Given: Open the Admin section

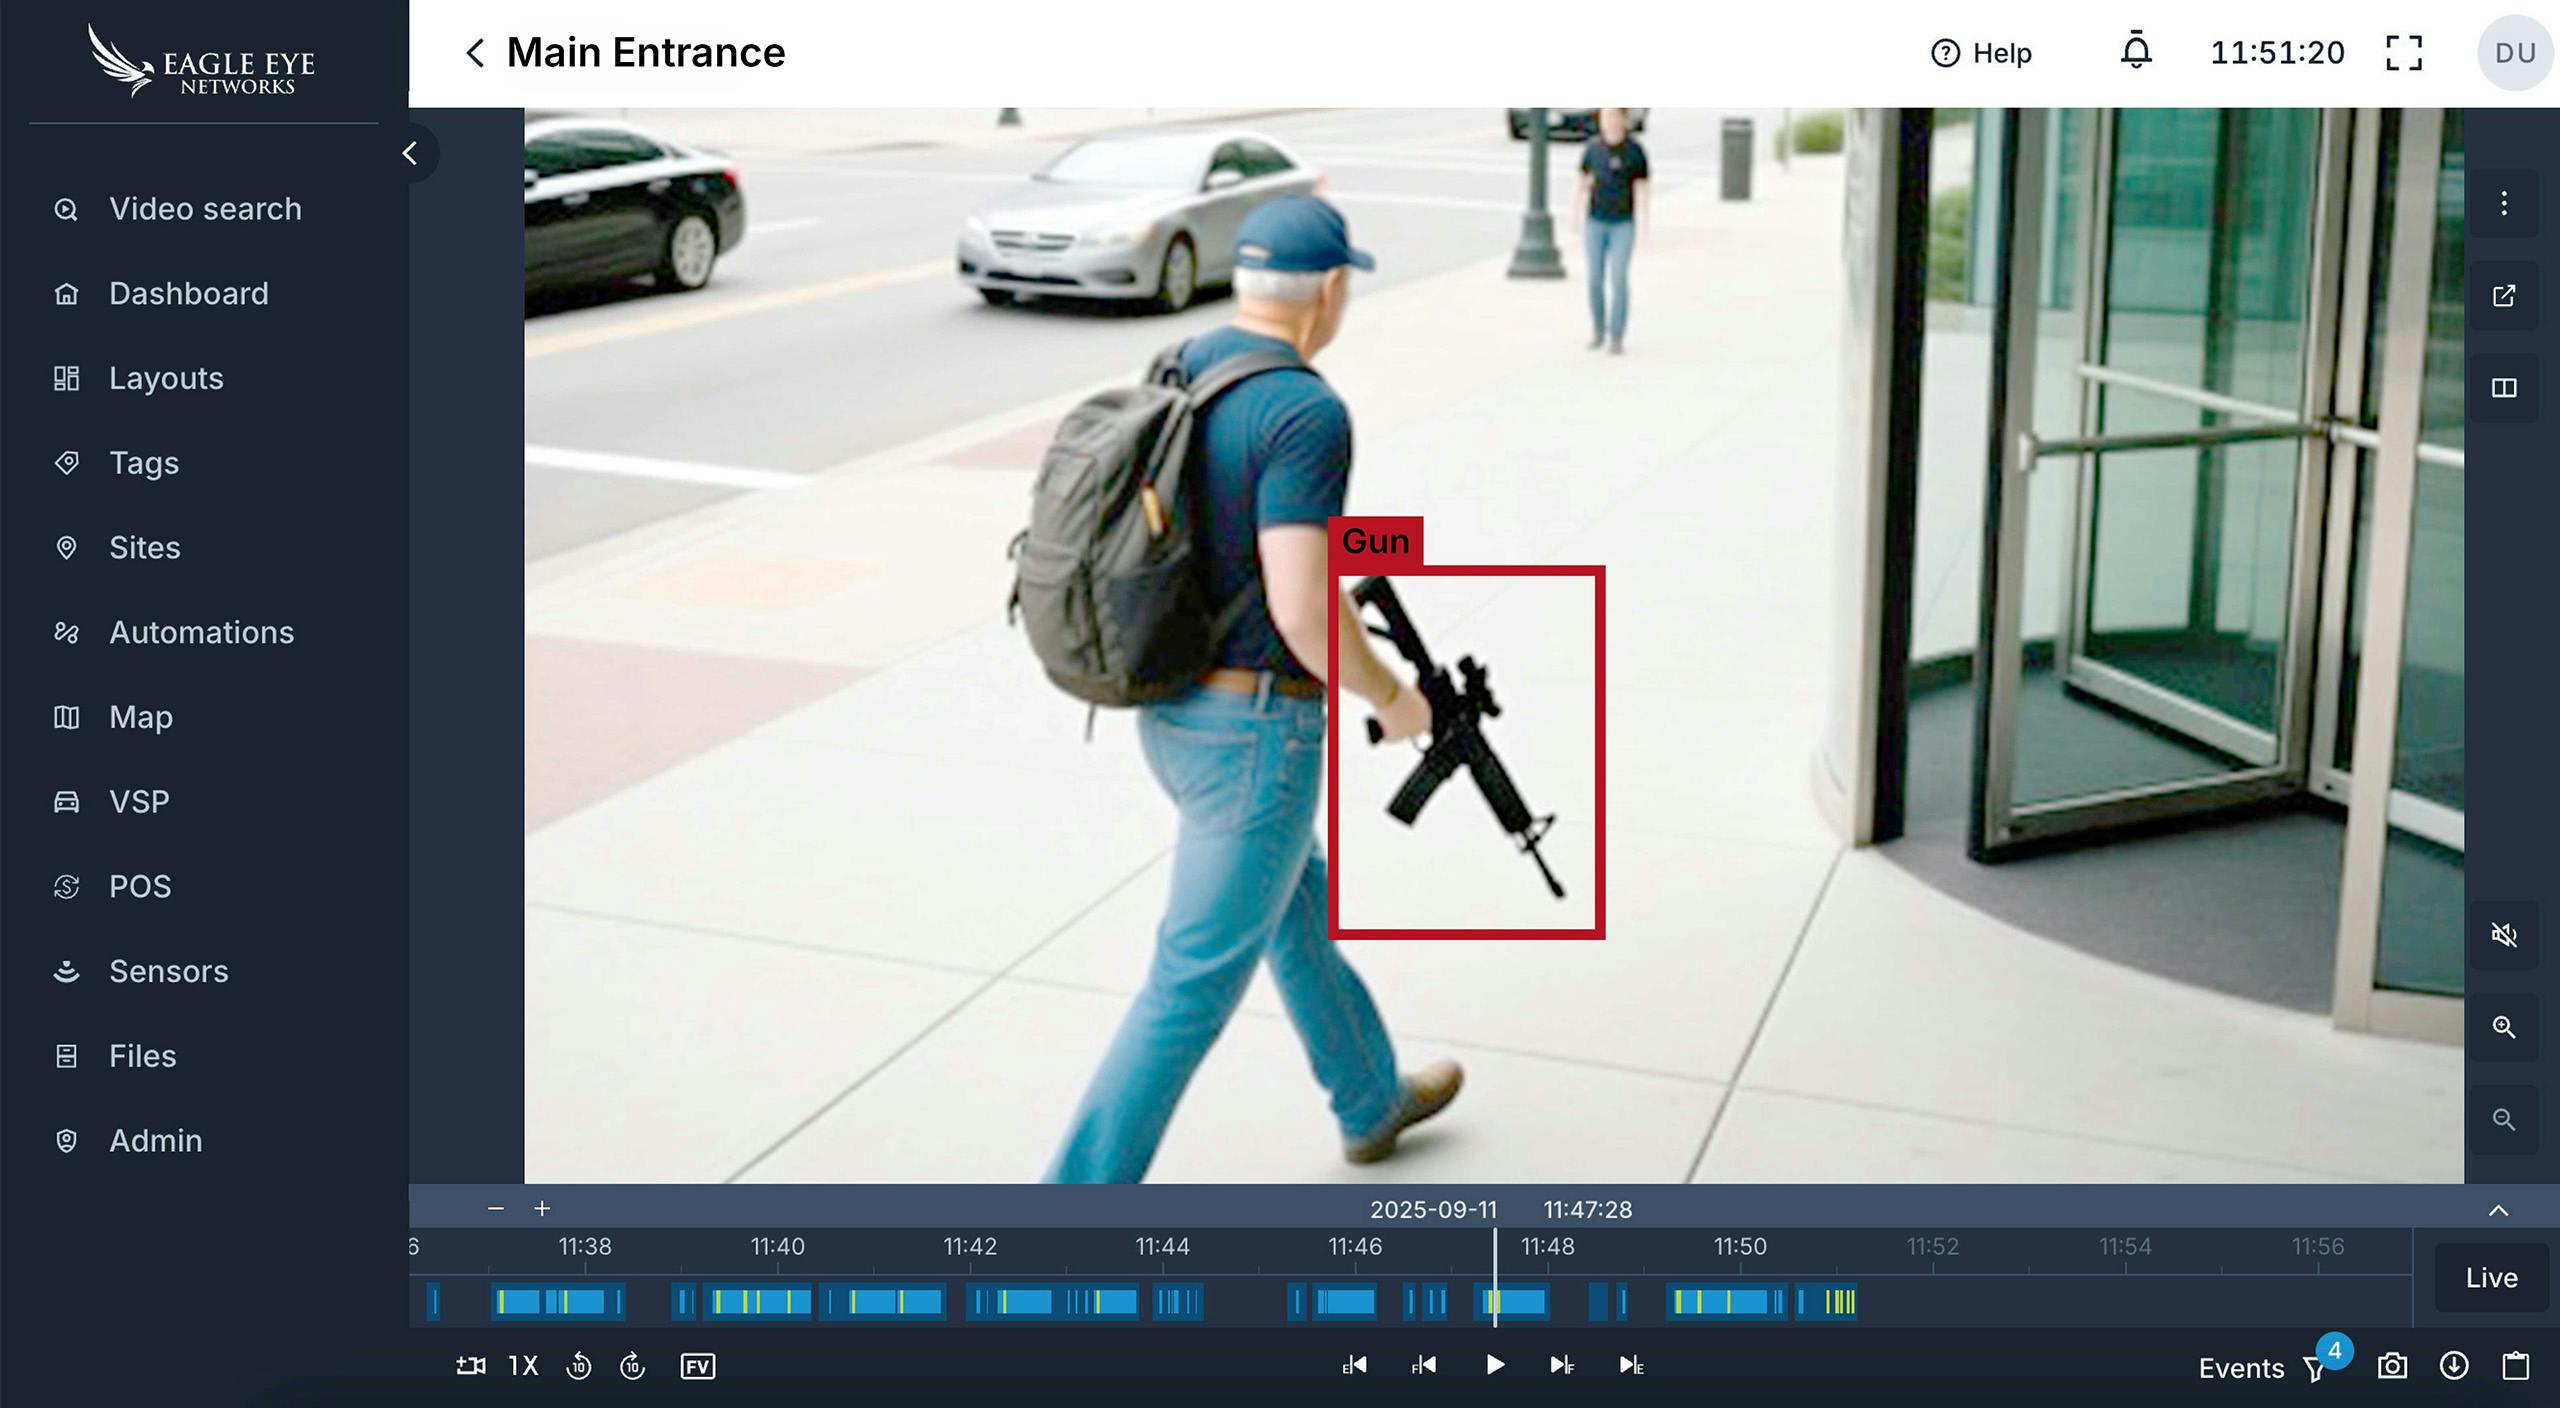Looking at the screenshot, I should [155, 1140].
